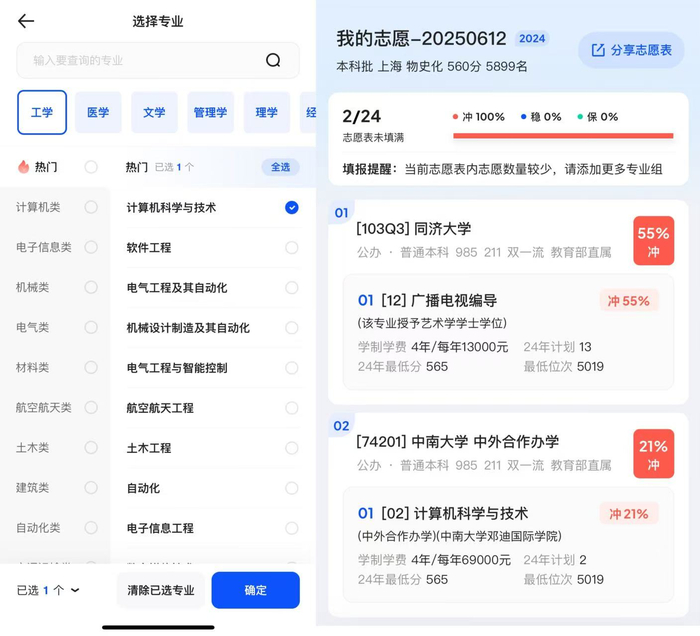Tap the search magnifier icon
The image size is (700, 636).
click(273, 60)
